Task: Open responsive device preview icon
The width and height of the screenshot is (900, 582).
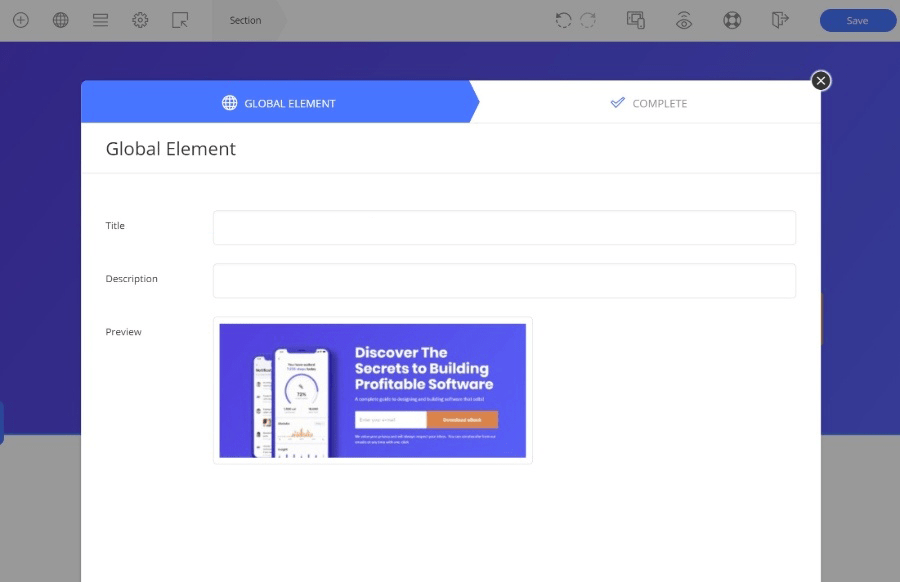Action: (x=636, y=20)
